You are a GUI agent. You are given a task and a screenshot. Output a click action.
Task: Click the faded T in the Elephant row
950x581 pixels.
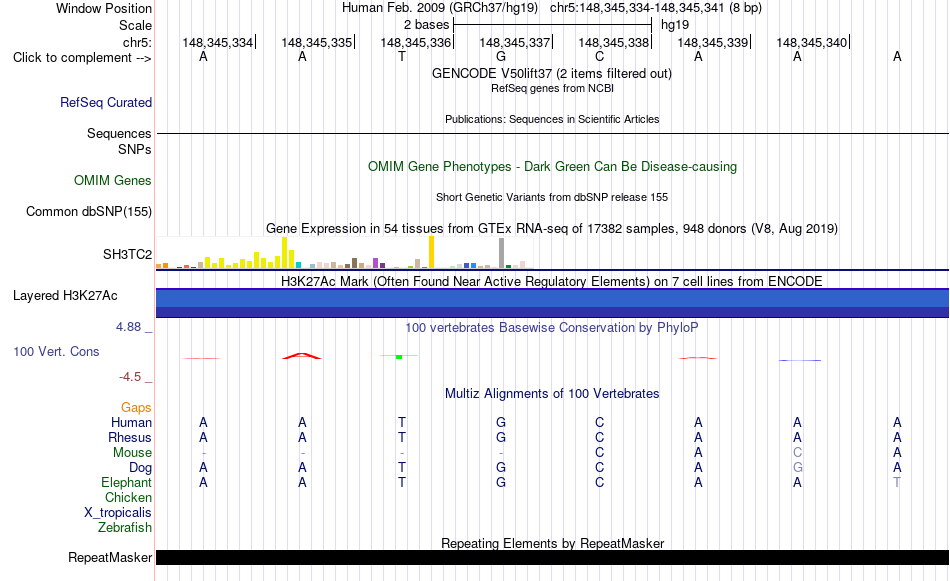point(897,483)
